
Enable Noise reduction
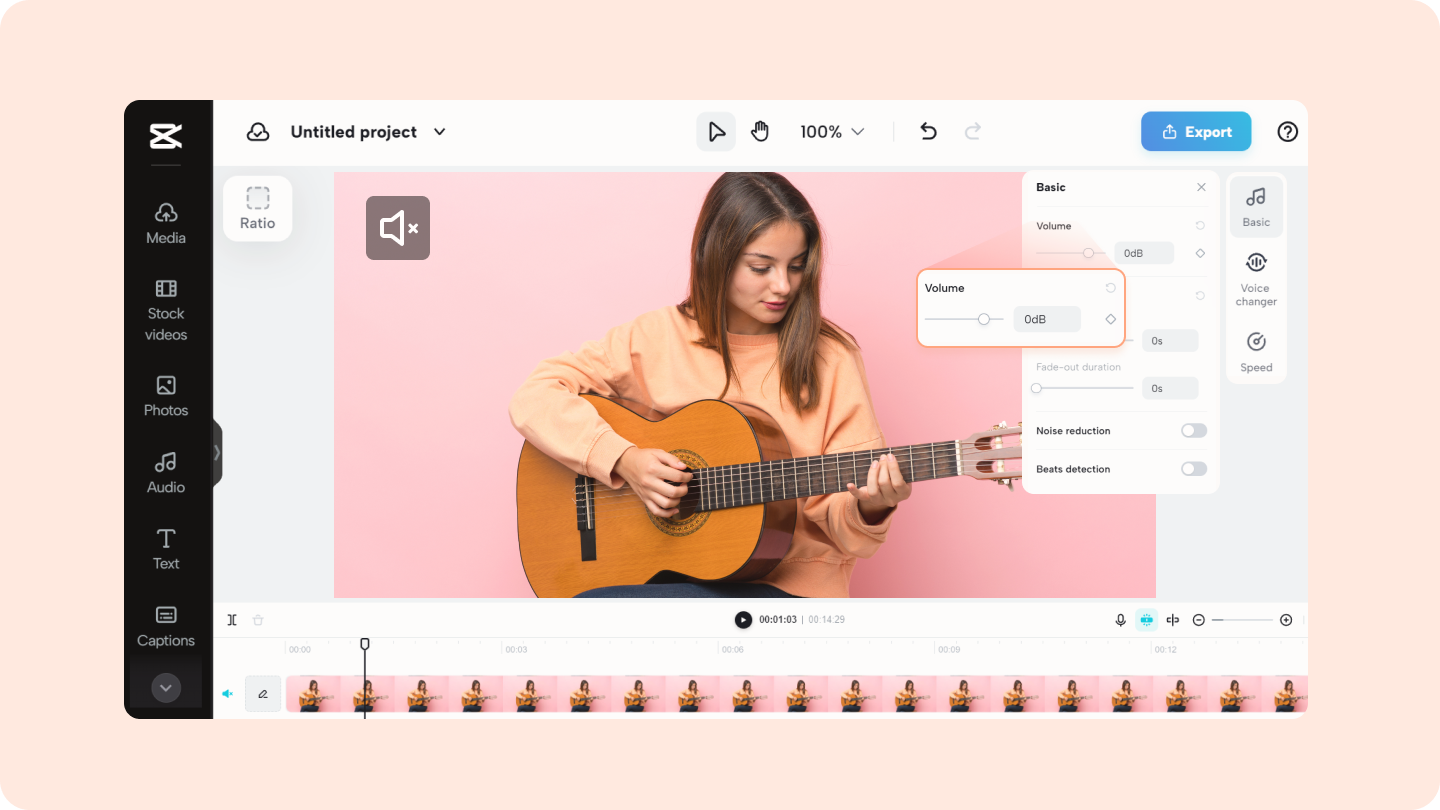(1193, 430)
